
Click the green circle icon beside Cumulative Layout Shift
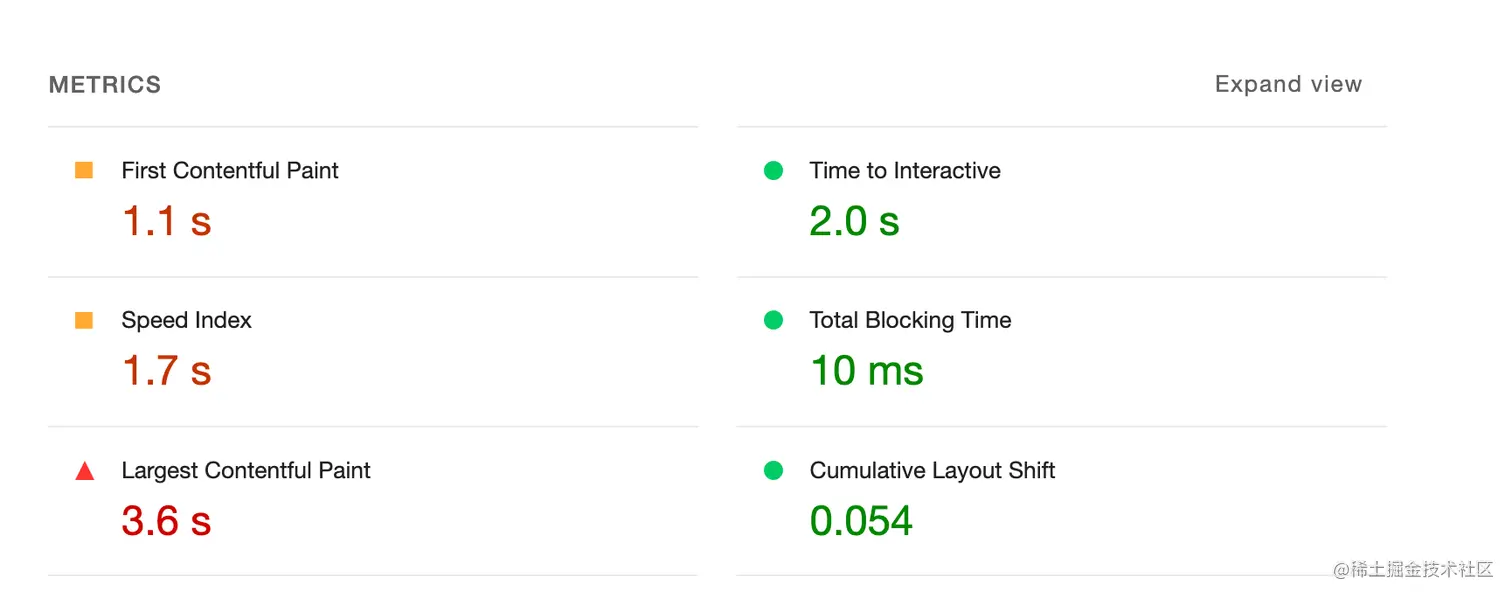pos(773,471)
